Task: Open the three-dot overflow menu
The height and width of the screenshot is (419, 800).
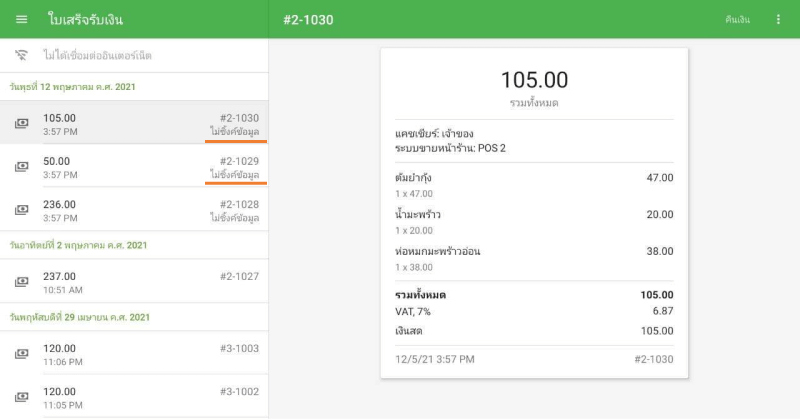Action: coord(778,19)
